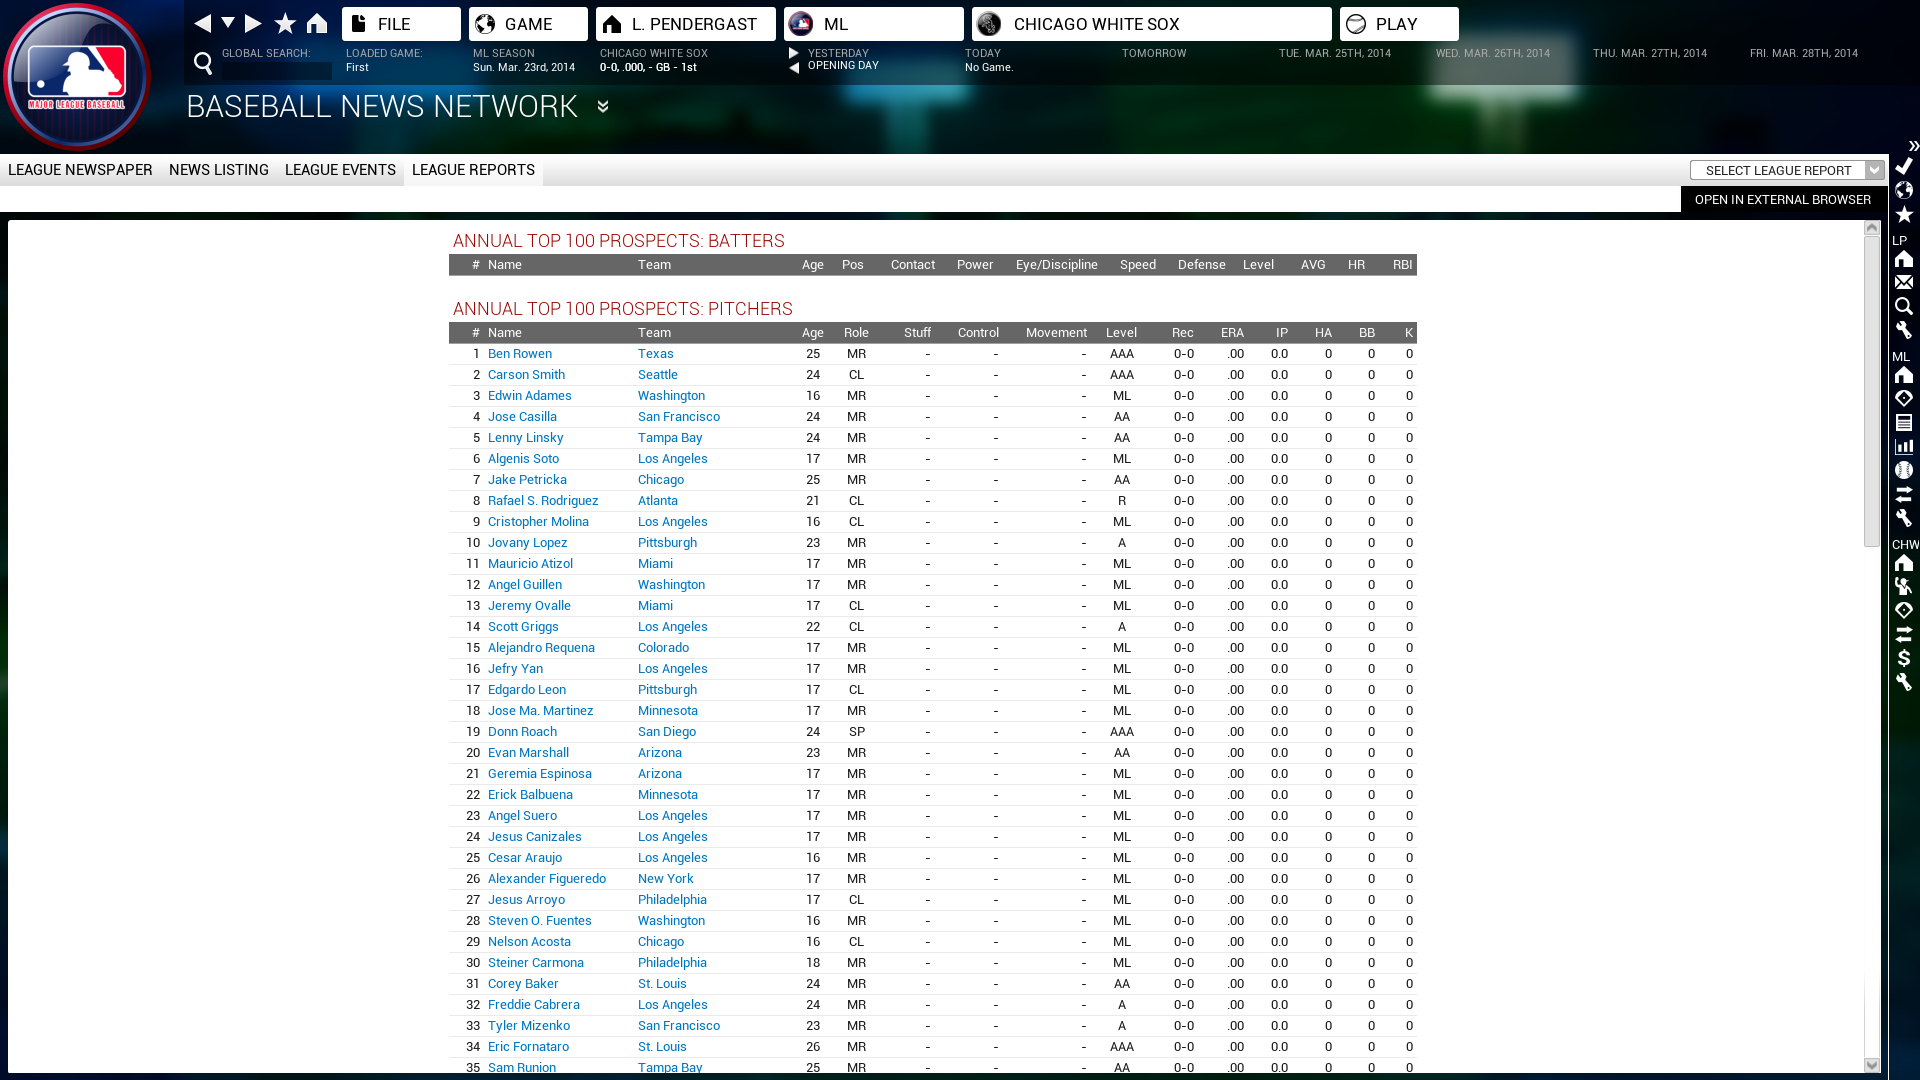Viewport: 1920px width, 1080px height.
Task: Click the mail envelope icon in sidebar
Action: click(1903, 283)
